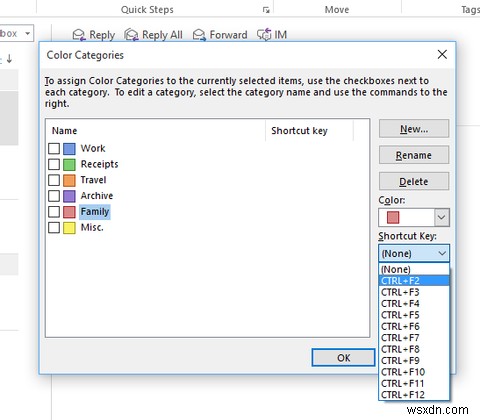
Task: Click the Delete button
Action: [x=414, y=181]
